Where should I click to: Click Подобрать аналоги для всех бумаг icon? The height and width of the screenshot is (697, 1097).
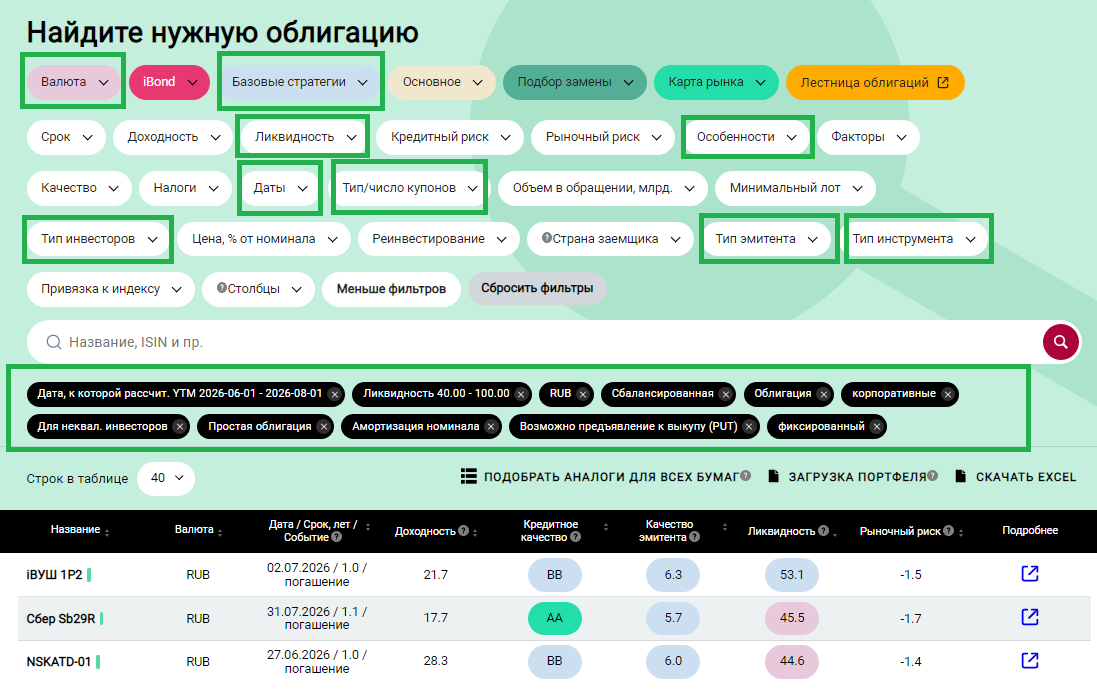point(468,477)
